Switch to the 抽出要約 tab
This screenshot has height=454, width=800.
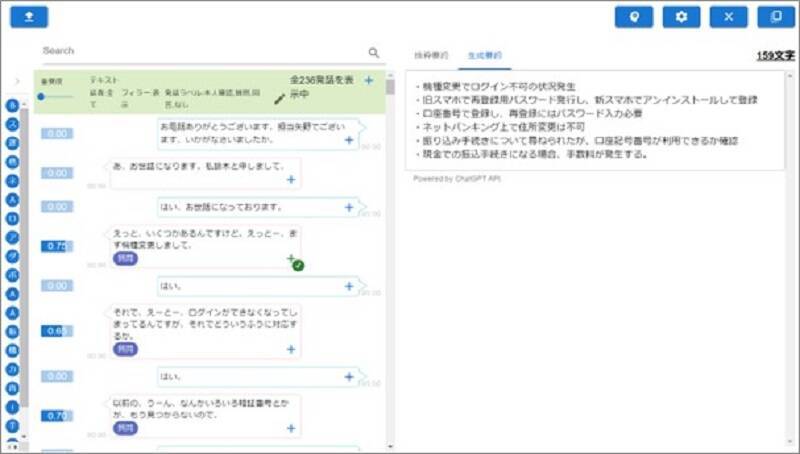pos(432,54)
